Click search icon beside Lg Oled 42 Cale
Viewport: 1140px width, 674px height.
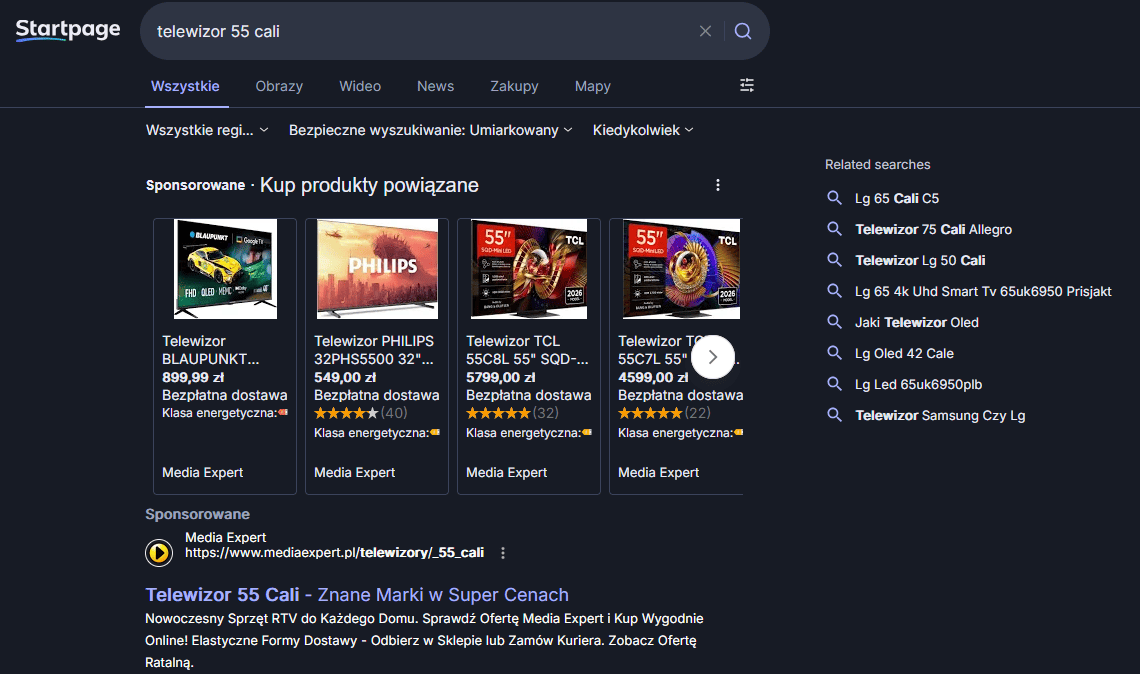tap(835, 353)
